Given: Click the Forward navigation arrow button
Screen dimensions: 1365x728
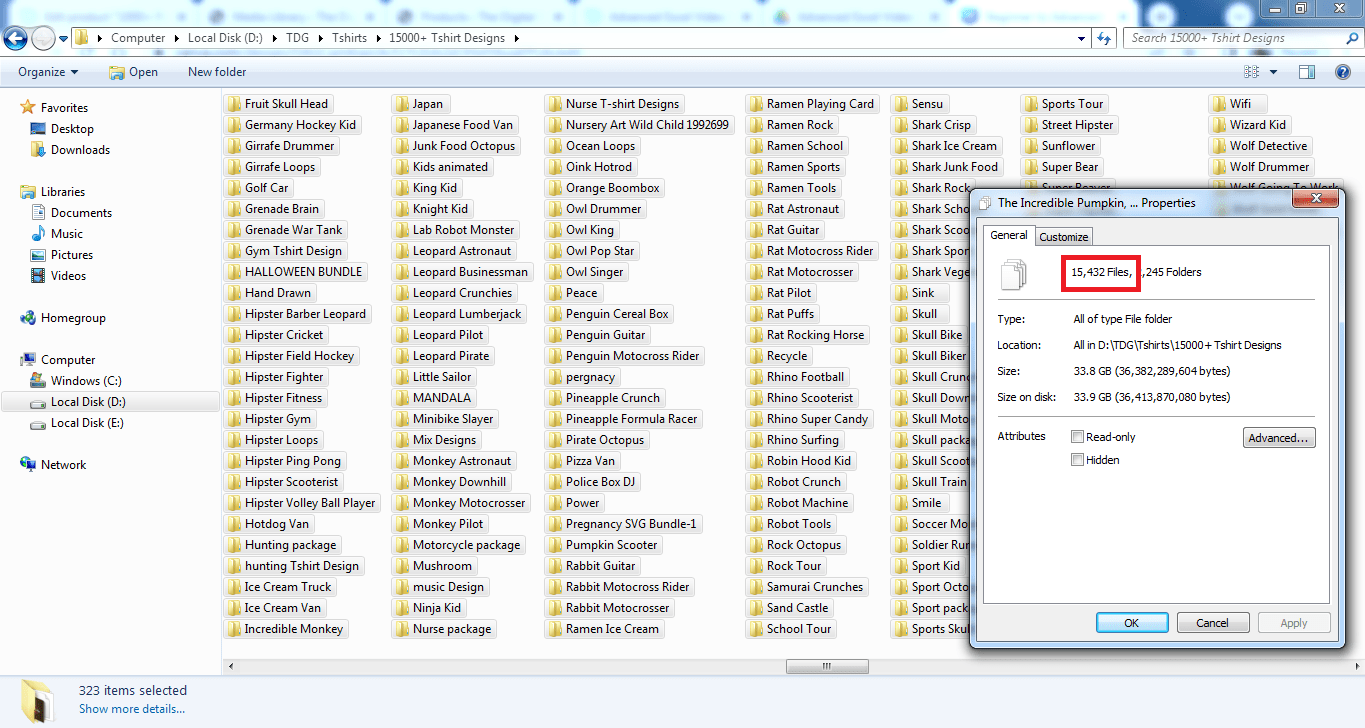Looking at the screenshot, I should click(43, 39).
